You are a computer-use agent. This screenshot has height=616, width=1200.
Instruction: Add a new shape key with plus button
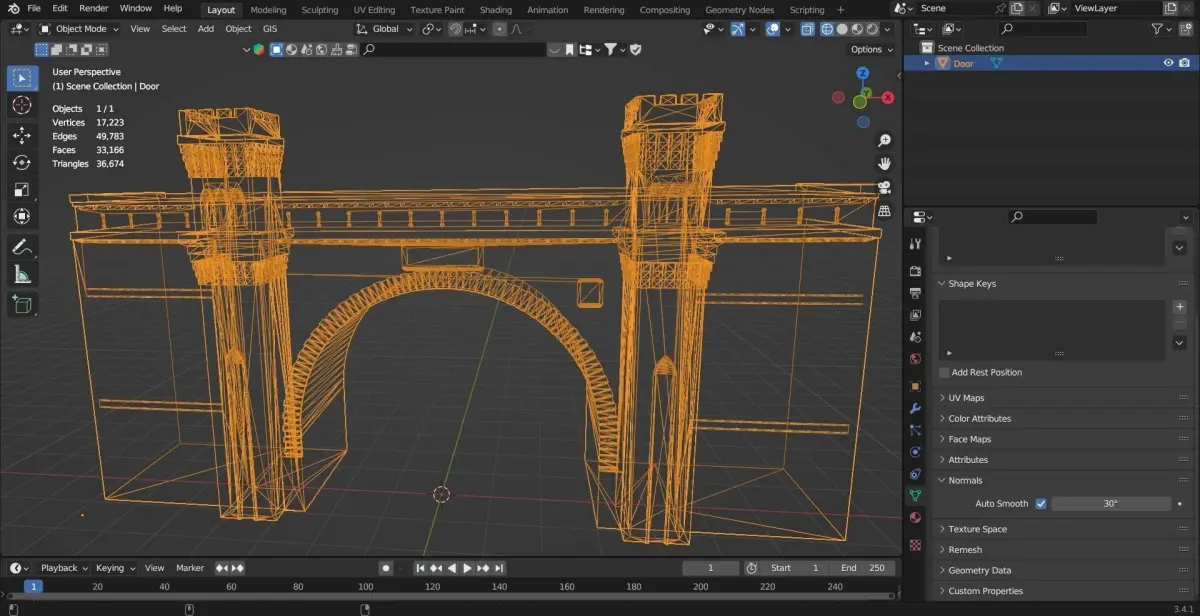1179,307
